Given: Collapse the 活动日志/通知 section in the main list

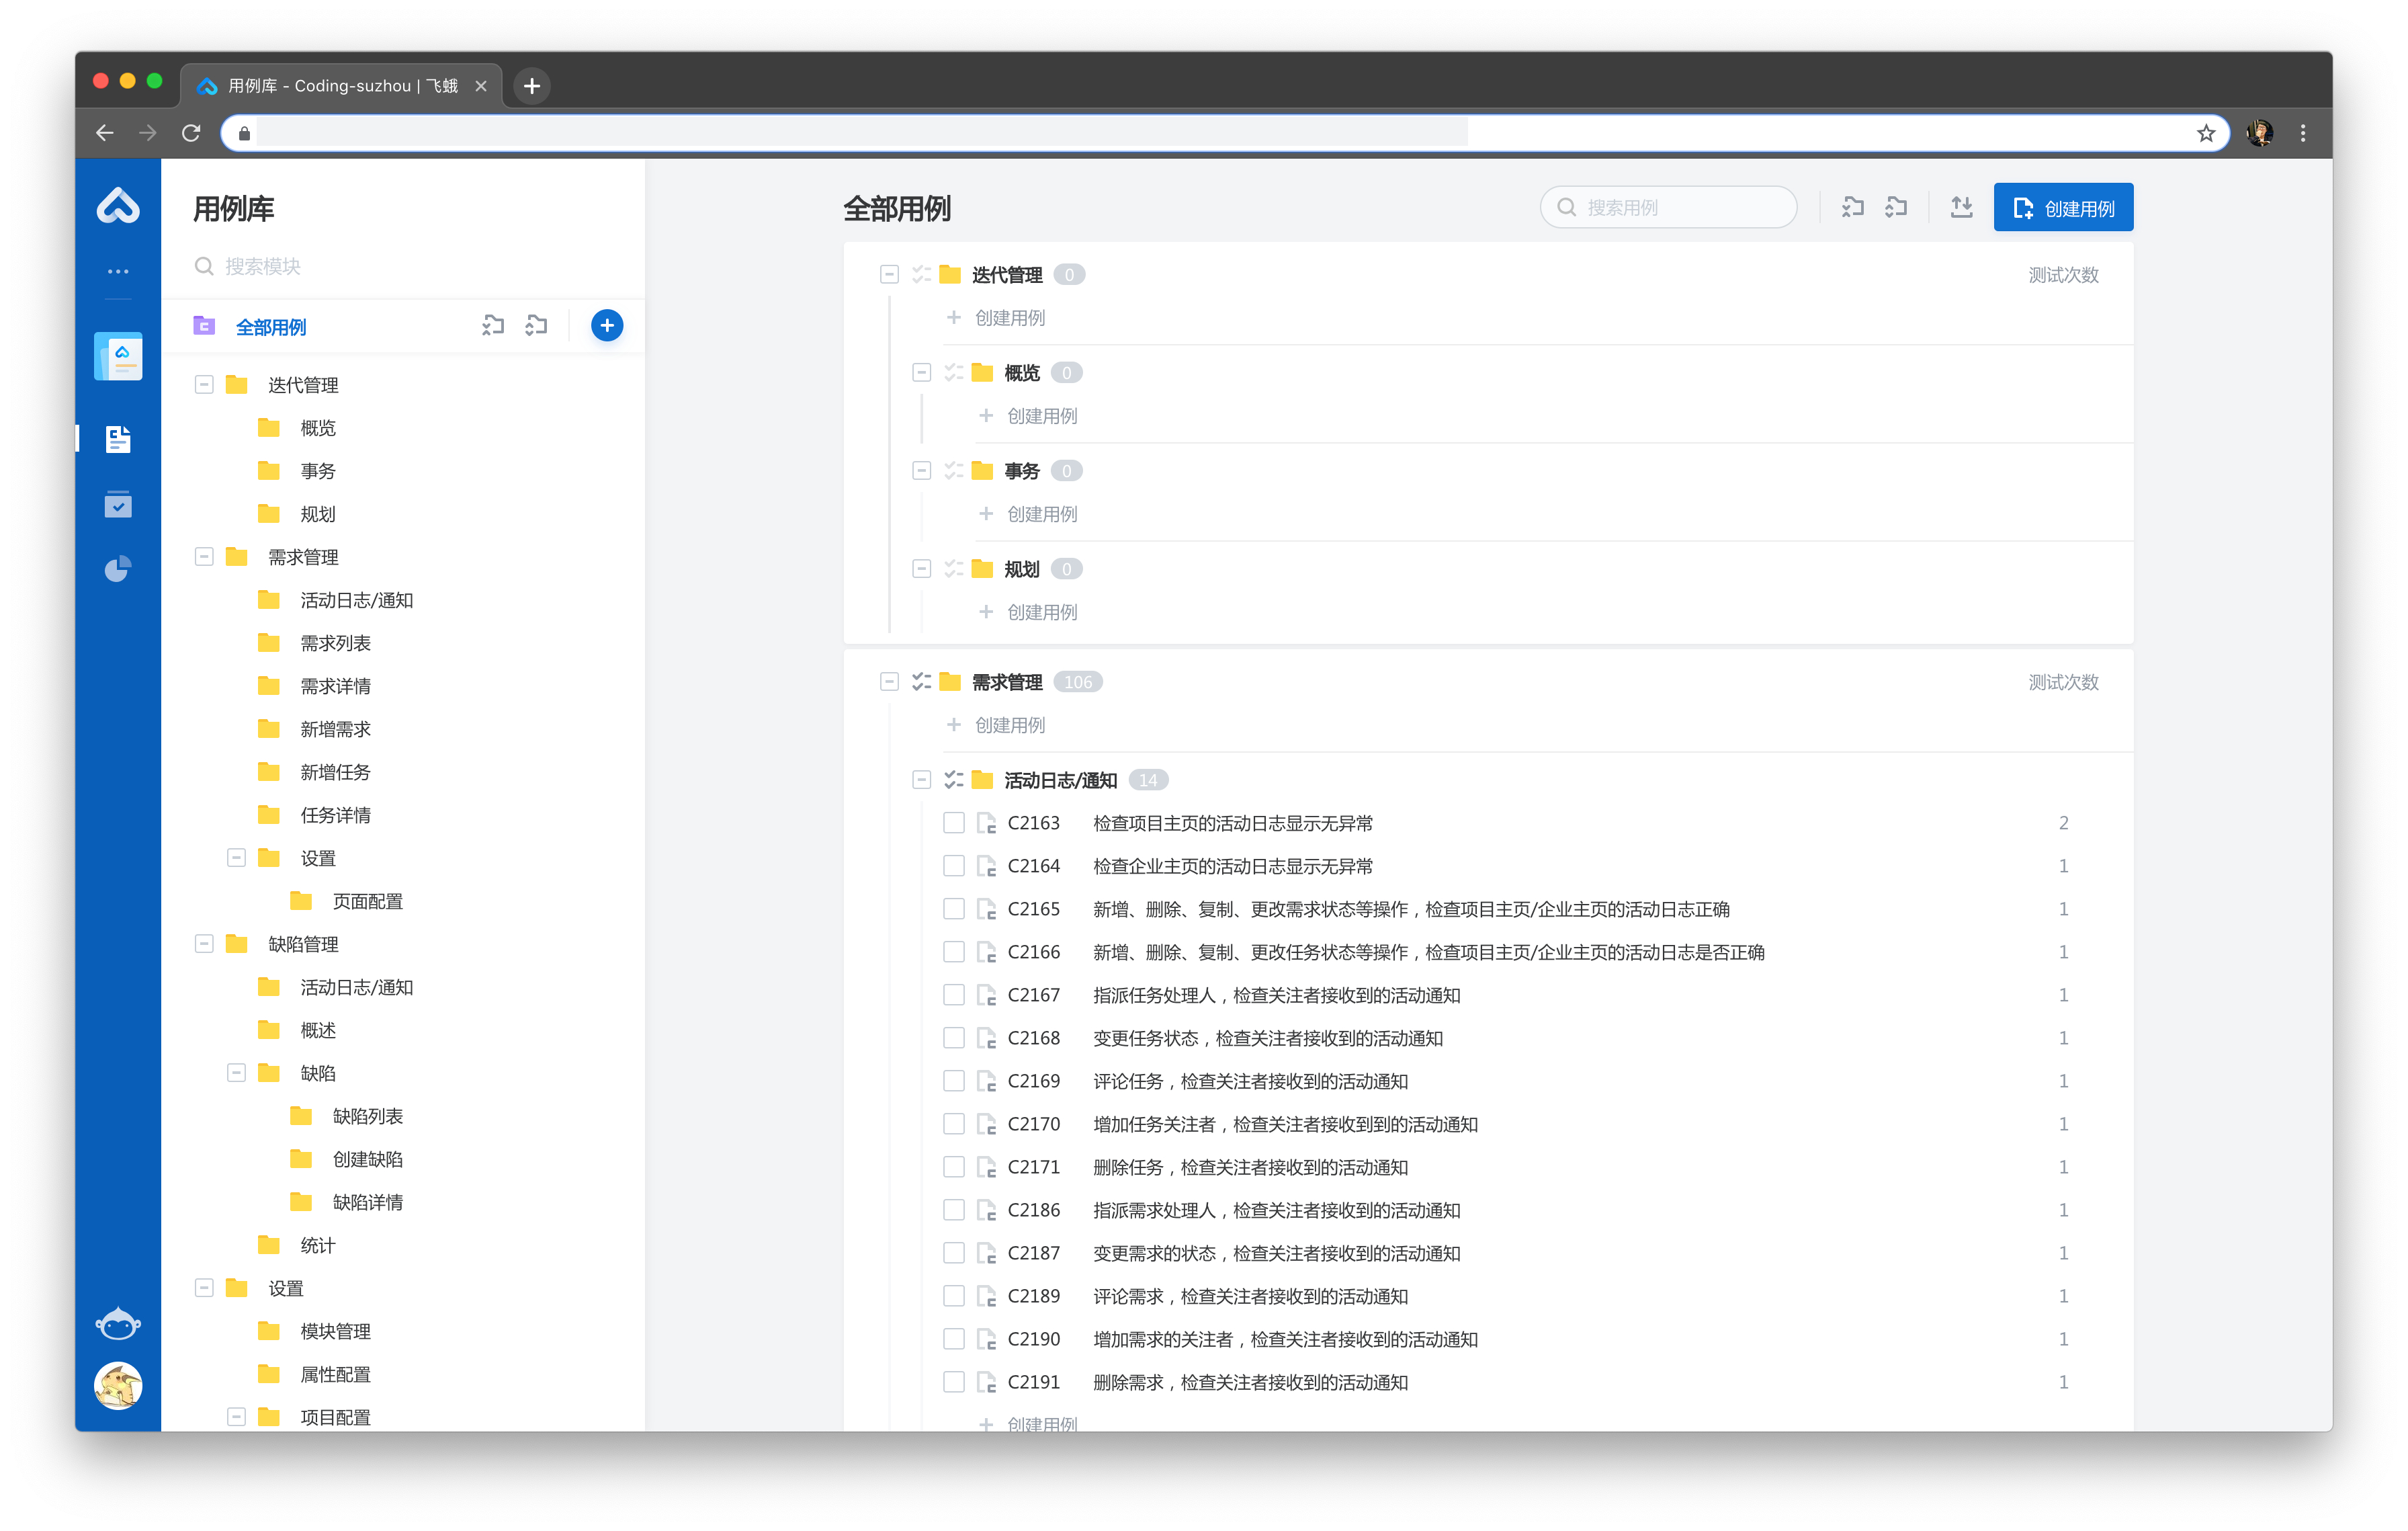Looking at the screenshot, I should [x=921, y=780].
